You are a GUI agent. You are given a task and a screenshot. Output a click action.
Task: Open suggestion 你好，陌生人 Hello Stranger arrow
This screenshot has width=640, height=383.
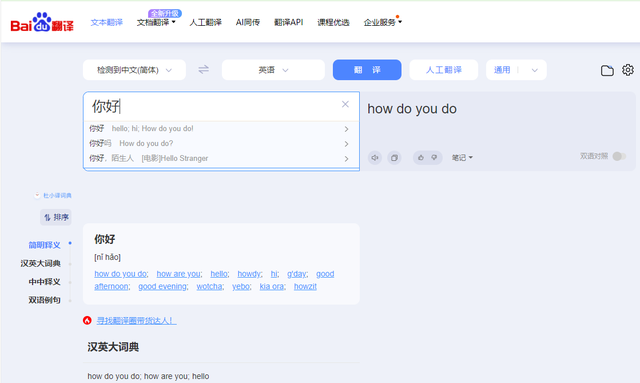[346, 159]
